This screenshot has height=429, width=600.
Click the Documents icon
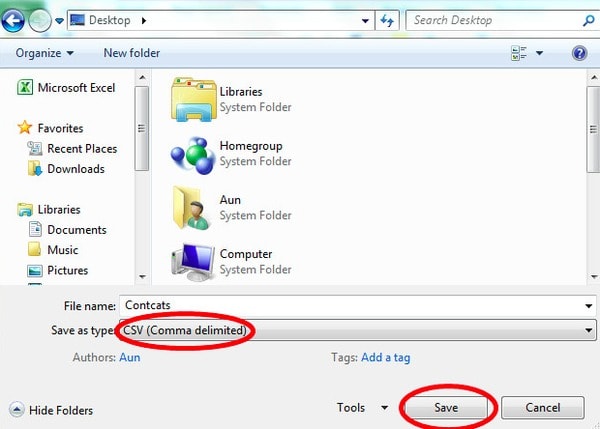click(35, 229)
